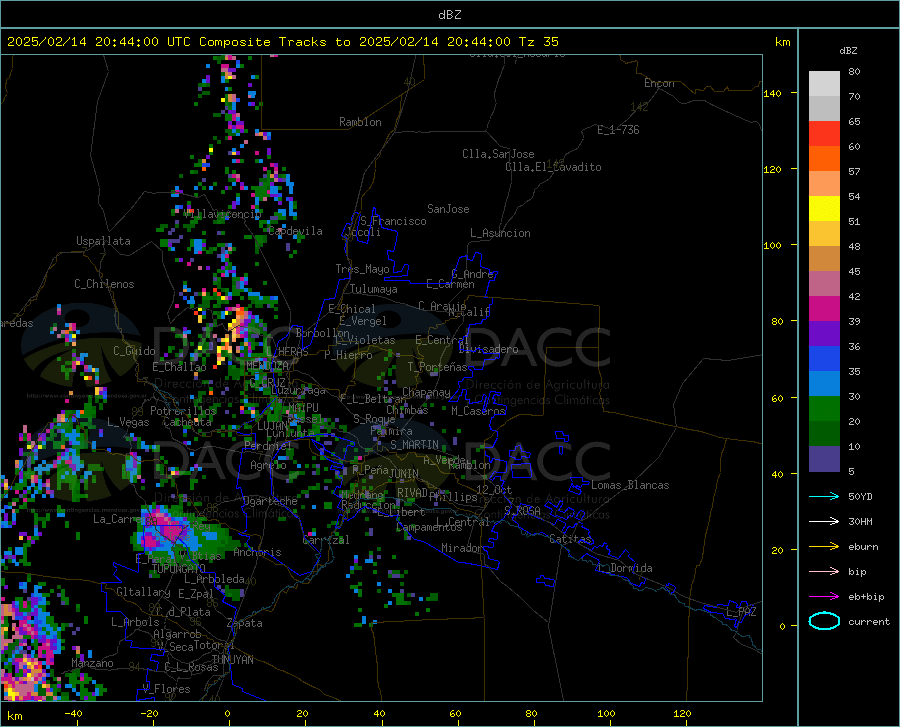
Task: Click the '-40' tick on horizontal km axis
Action: 73,713
